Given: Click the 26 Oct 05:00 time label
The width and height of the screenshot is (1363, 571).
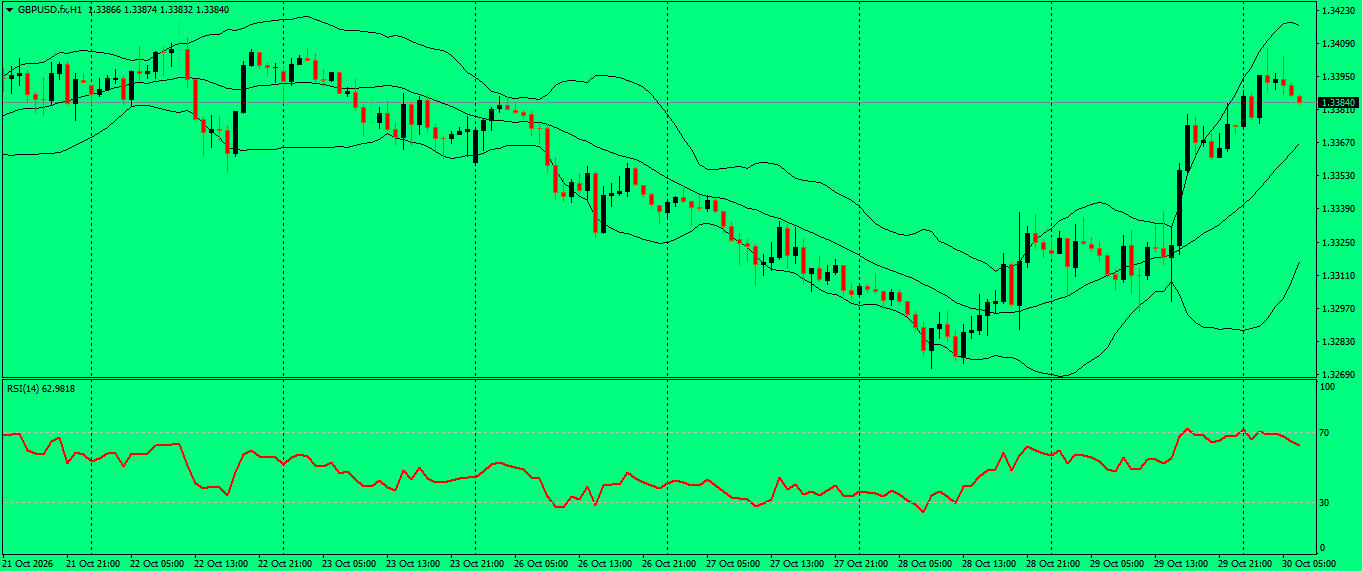Looking at the screenshot, I should [541, 564].
